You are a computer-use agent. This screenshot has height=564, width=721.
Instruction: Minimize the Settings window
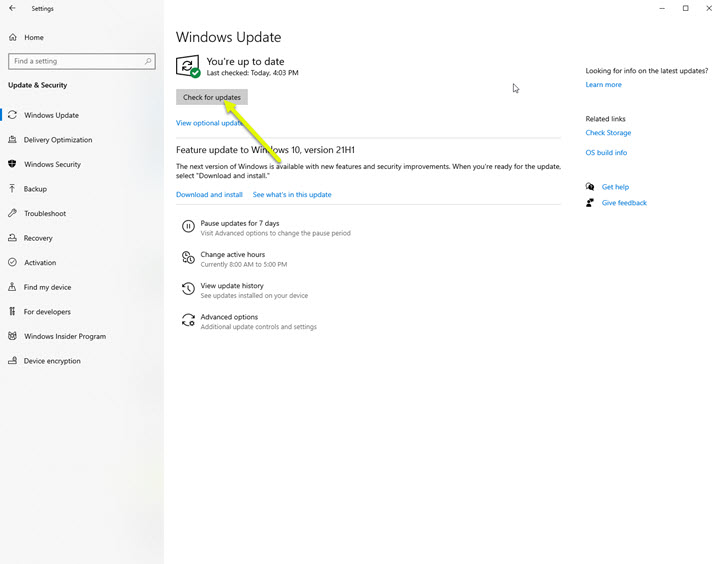pyautogui.click(x=662, y=8)
